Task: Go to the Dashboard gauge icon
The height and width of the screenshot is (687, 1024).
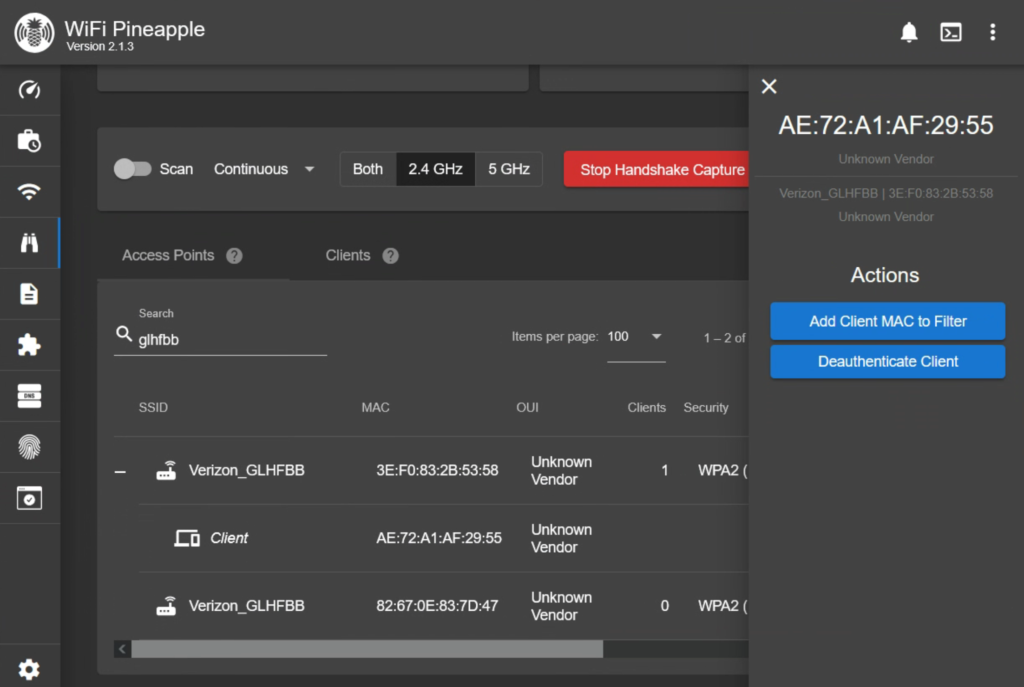Action: click(x=29, y=89)
